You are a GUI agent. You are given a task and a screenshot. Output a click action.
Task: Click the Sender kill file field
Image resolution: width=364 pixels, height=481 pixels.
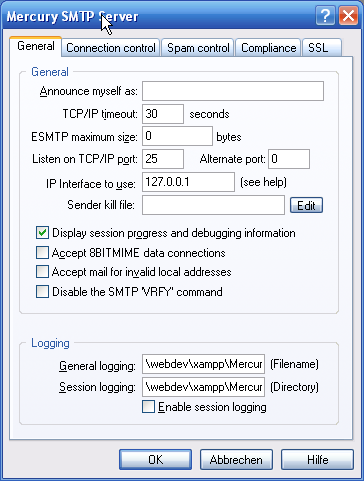click(213, 205)
